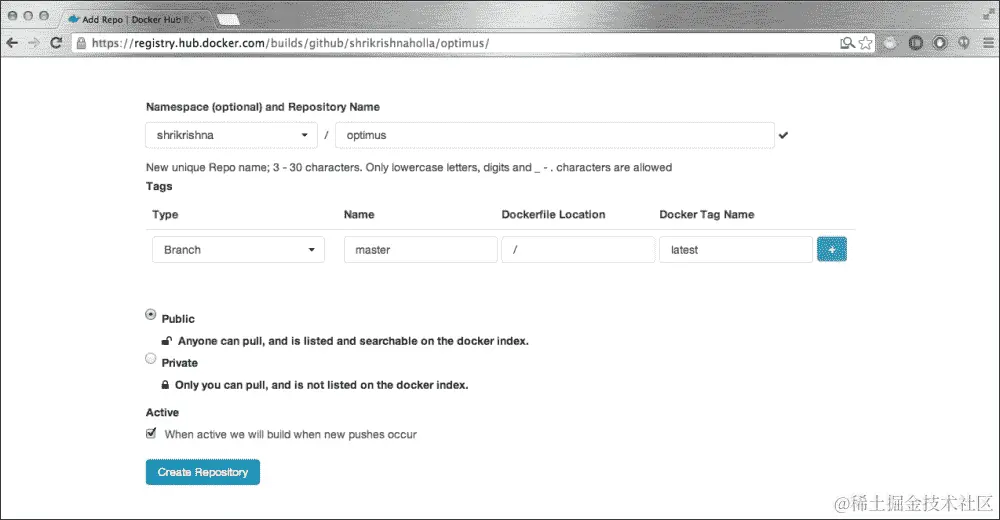Click the browser forward arrow
The image size is (1000, 520).
pyautogui.click(x=34, y=43)
